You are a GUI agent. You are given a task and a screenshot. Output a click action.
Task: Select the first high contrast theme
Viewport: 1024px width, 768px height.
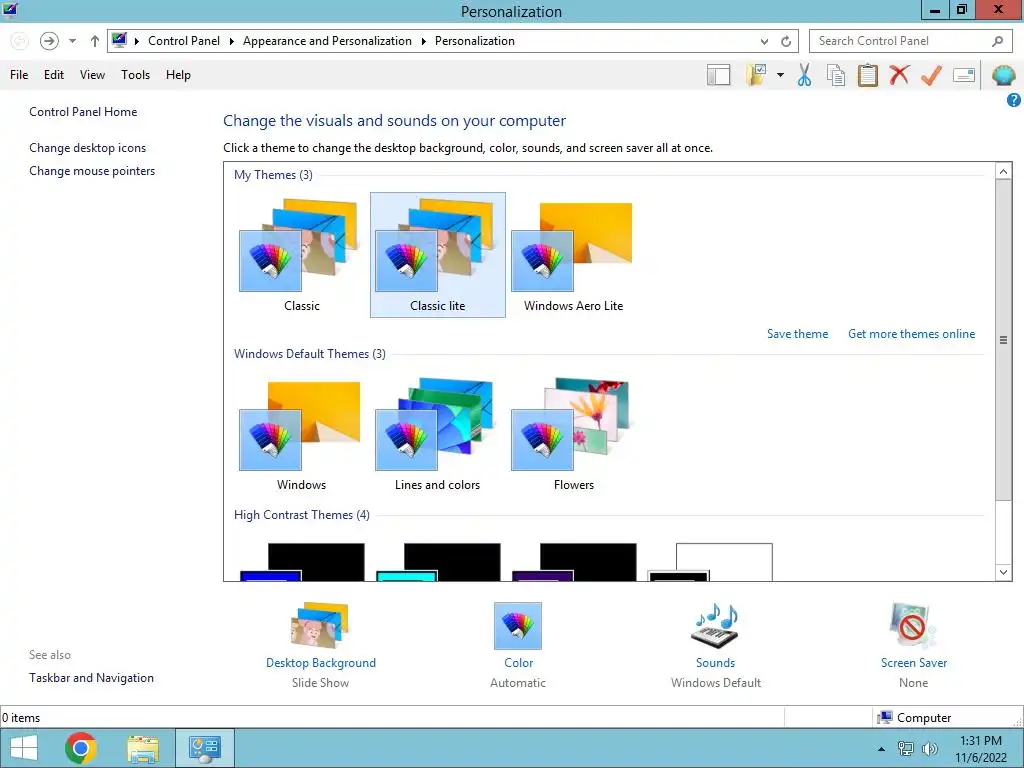[x=302, y=562]
